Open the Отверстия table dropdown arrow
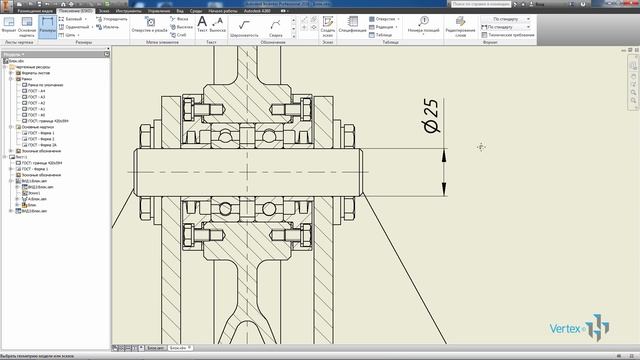The width and height of the screenshot is (640, 360). (398, 19)
